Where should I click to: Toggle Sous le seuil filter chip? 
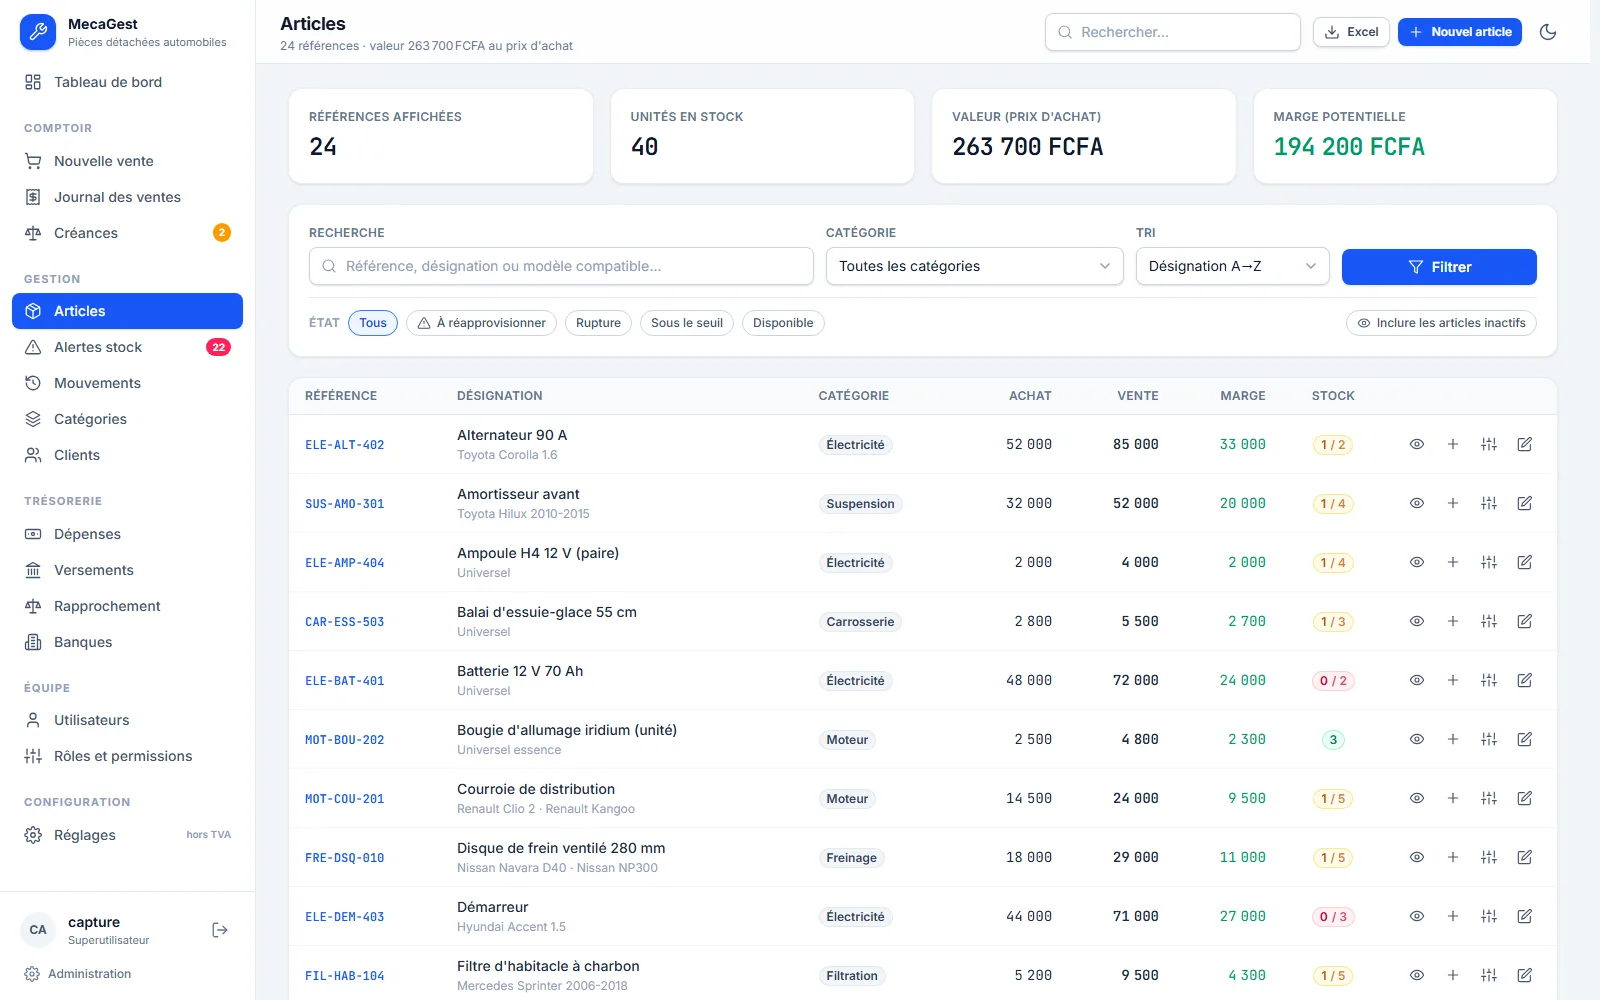[x=687, y=323]
